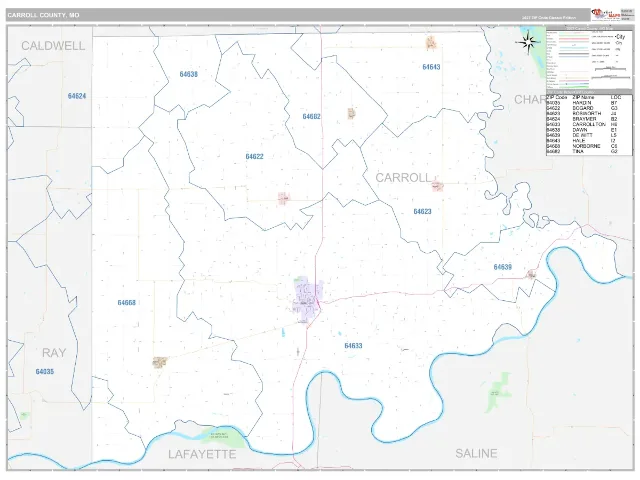Click the large City label in legend
The image size is (640, 480).
(620, 36)
